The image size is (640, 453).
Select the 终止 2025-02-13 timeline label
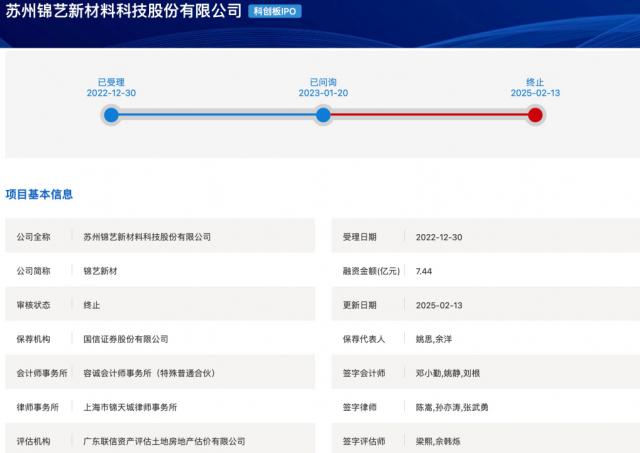(535, 87)
